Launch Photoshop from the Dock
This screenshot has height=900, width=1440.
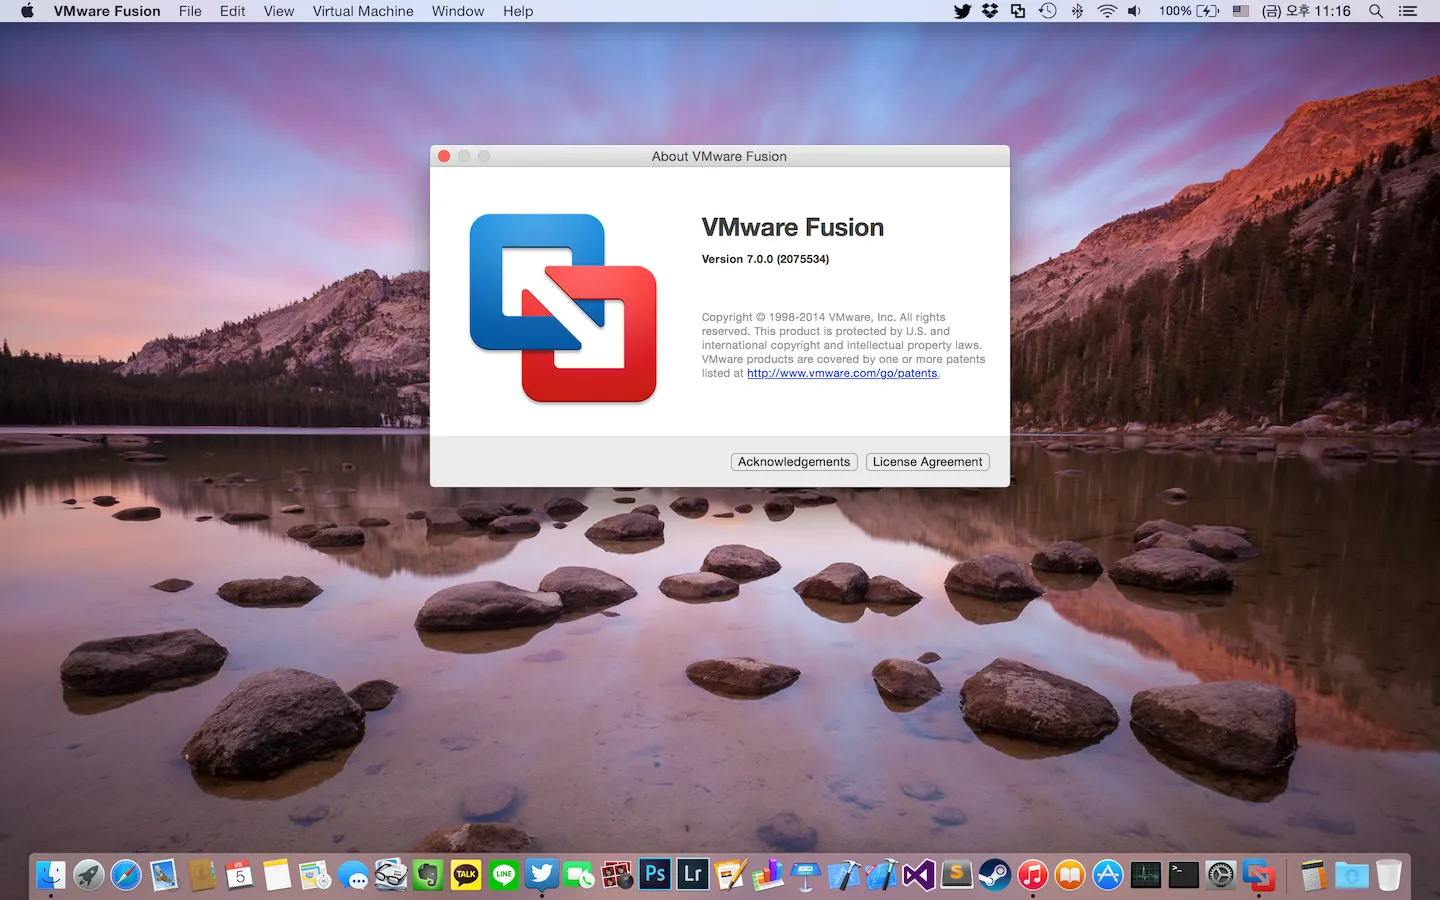pos(655,874)
